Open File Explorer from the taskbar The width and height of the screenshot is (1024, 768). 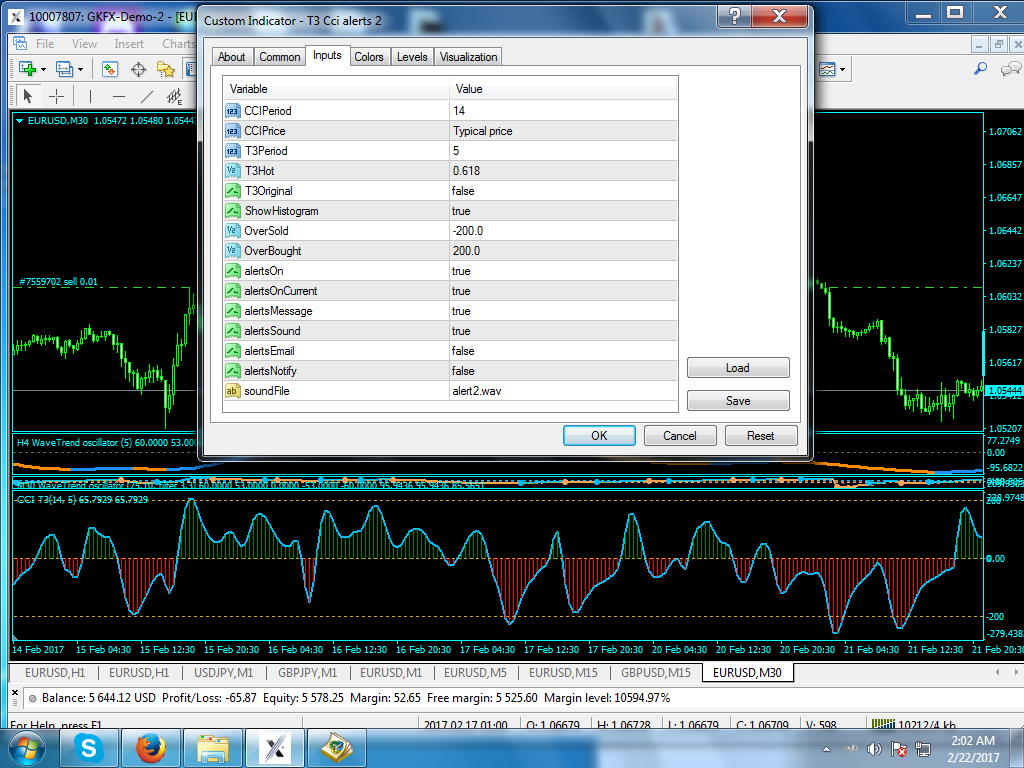pos(212,748)
